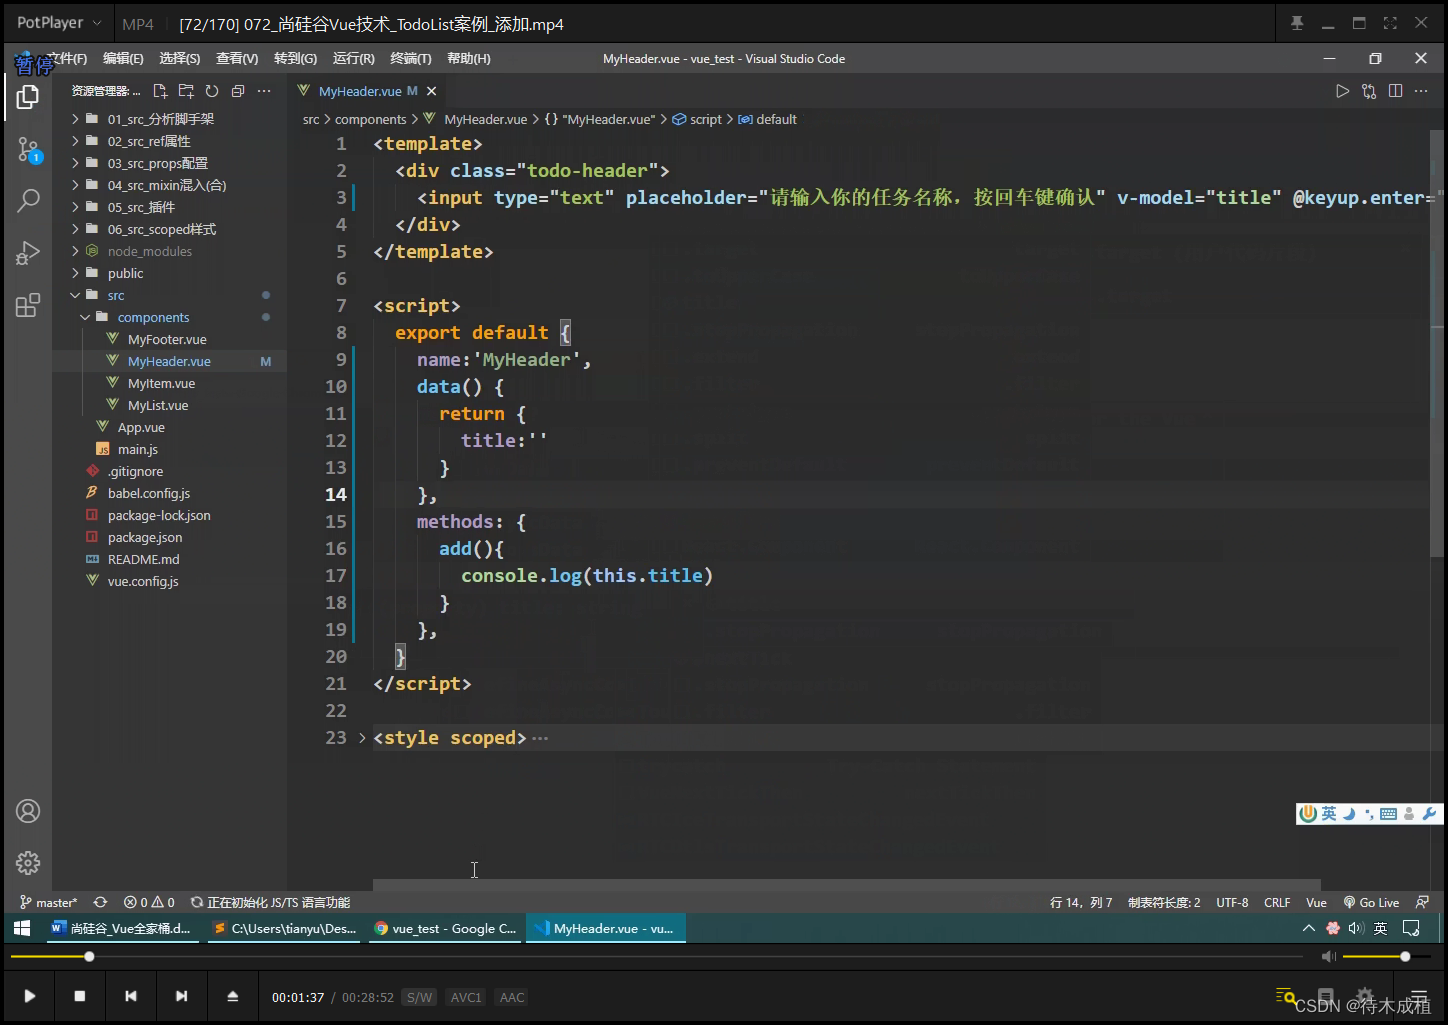Open the 查看(V) menu

[x=237, y=59]
